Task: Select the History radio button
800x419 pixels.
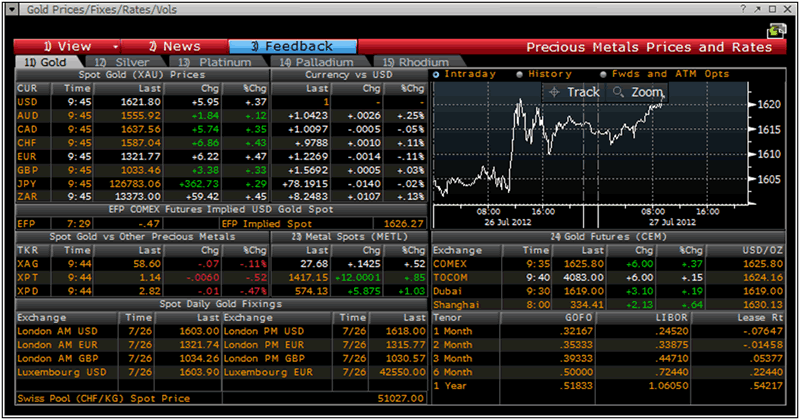Action: (518, 74)
